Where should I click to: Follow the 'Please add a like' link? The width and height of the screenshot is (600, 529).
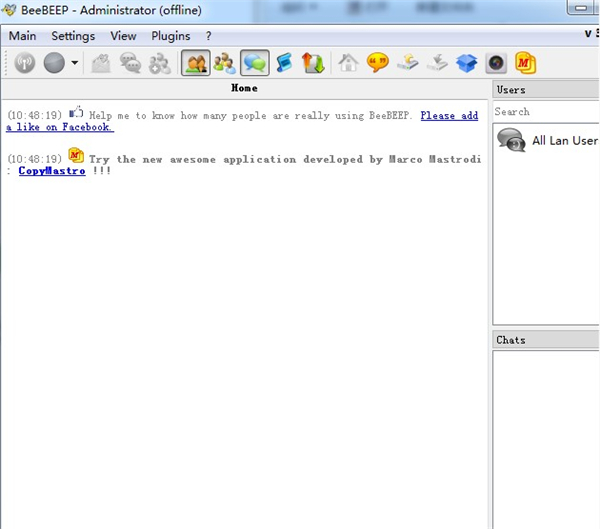point(449,116)
